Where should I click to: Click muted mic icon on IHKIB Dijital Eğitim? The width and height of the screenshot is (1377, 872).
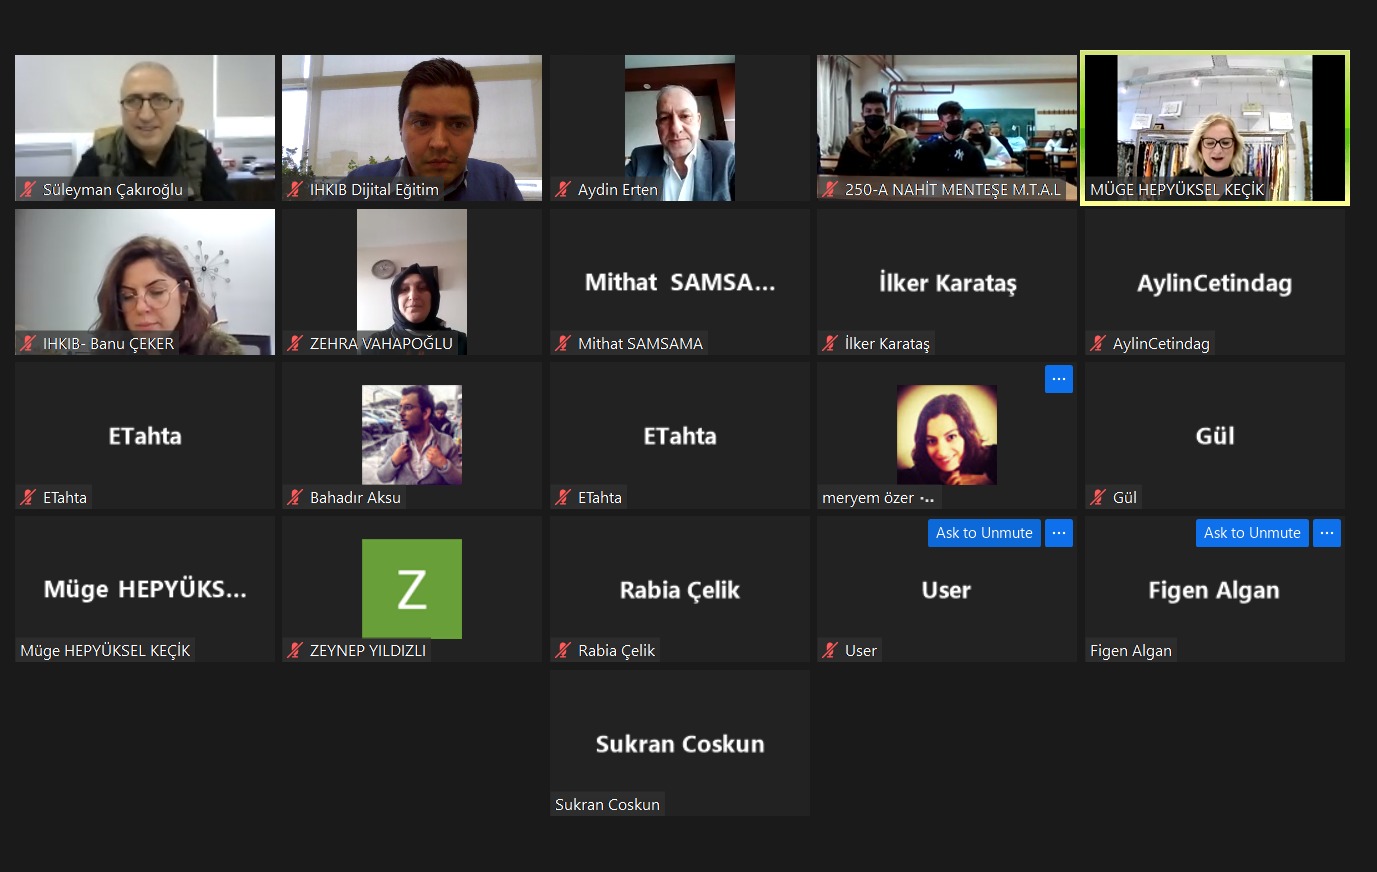[x=295, y=189]
